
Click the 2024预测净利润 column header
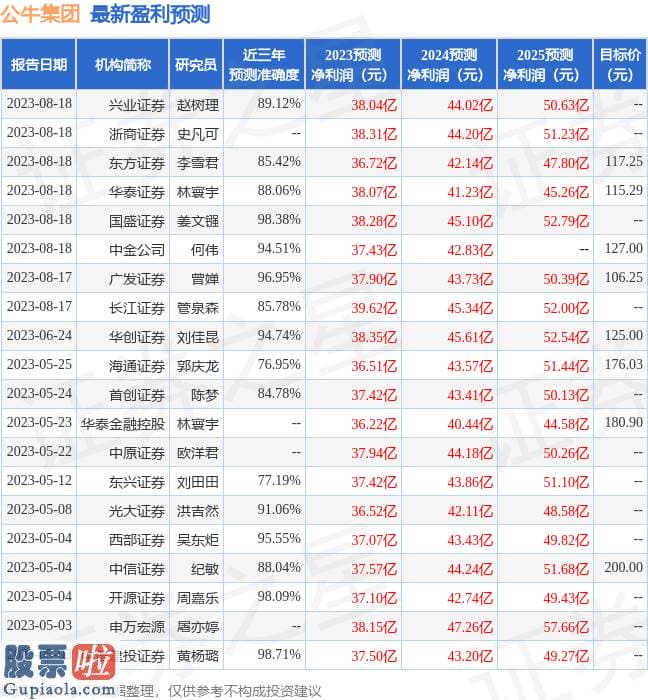449,65
